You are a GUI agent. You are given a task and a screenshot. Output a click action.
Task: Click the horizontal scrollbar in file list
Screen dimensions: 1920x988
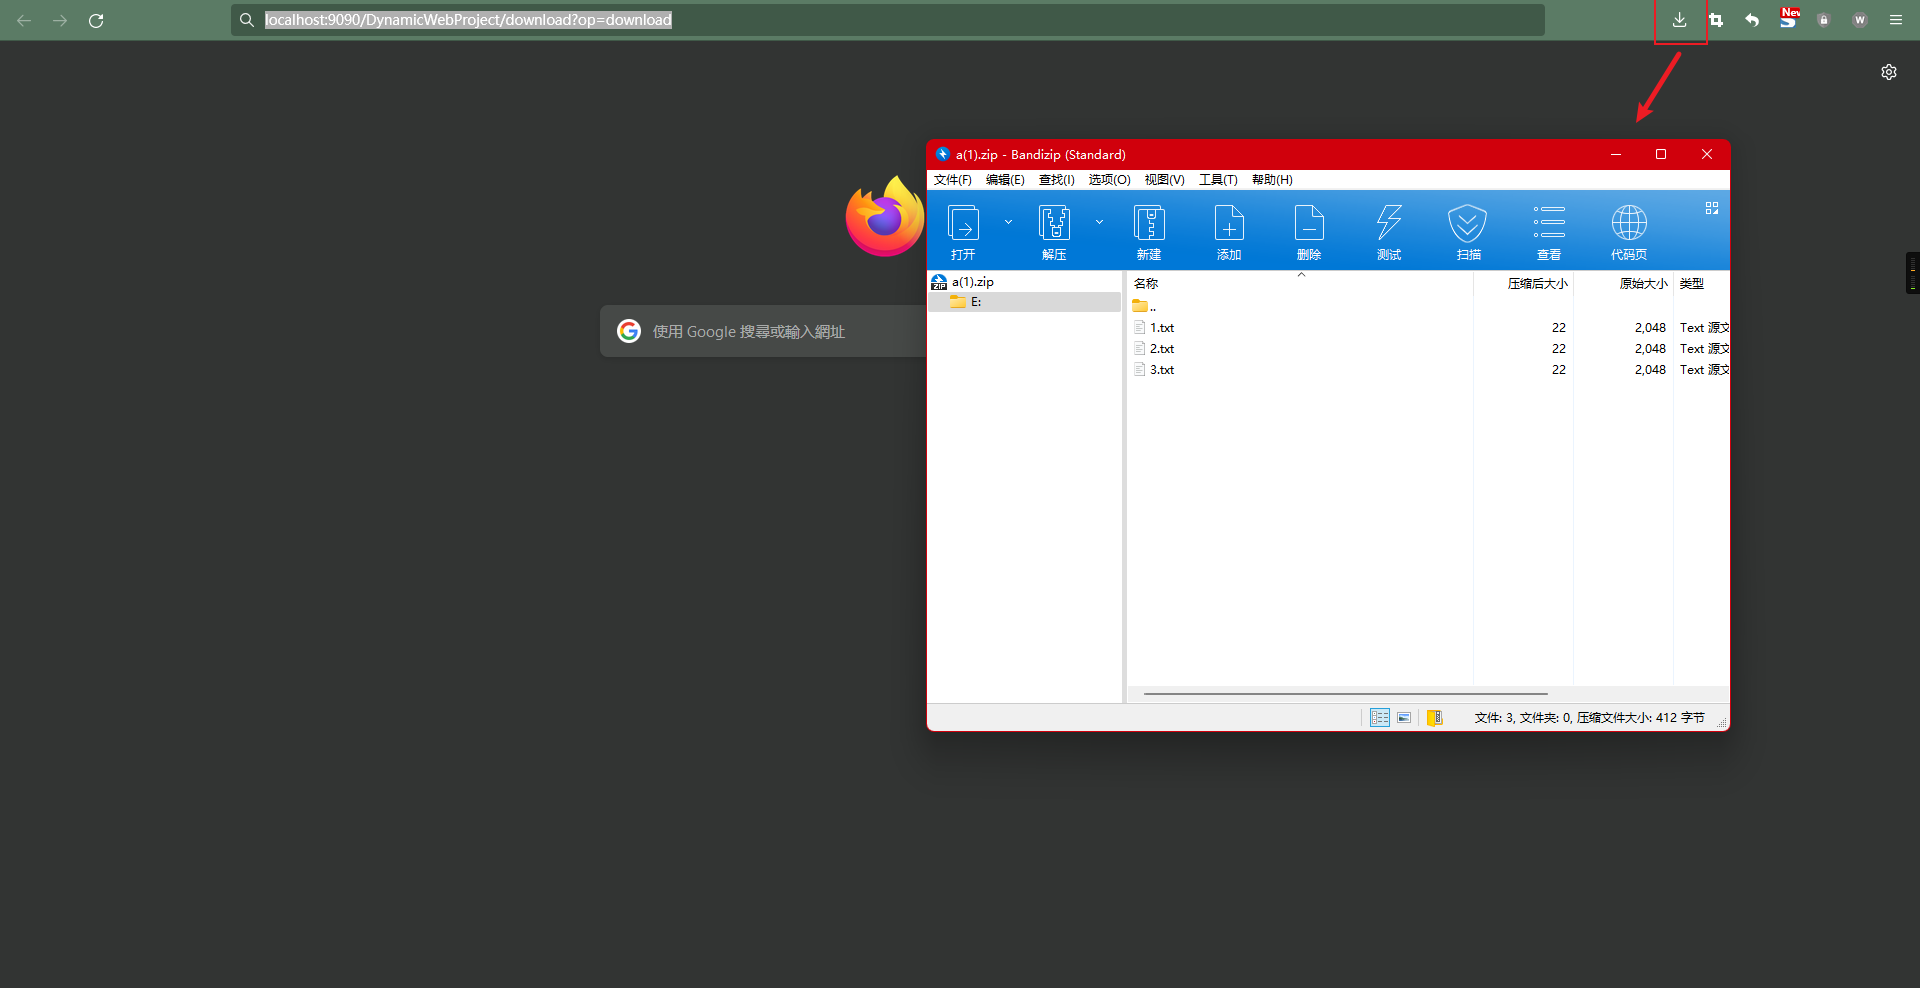pos(1346,693)
